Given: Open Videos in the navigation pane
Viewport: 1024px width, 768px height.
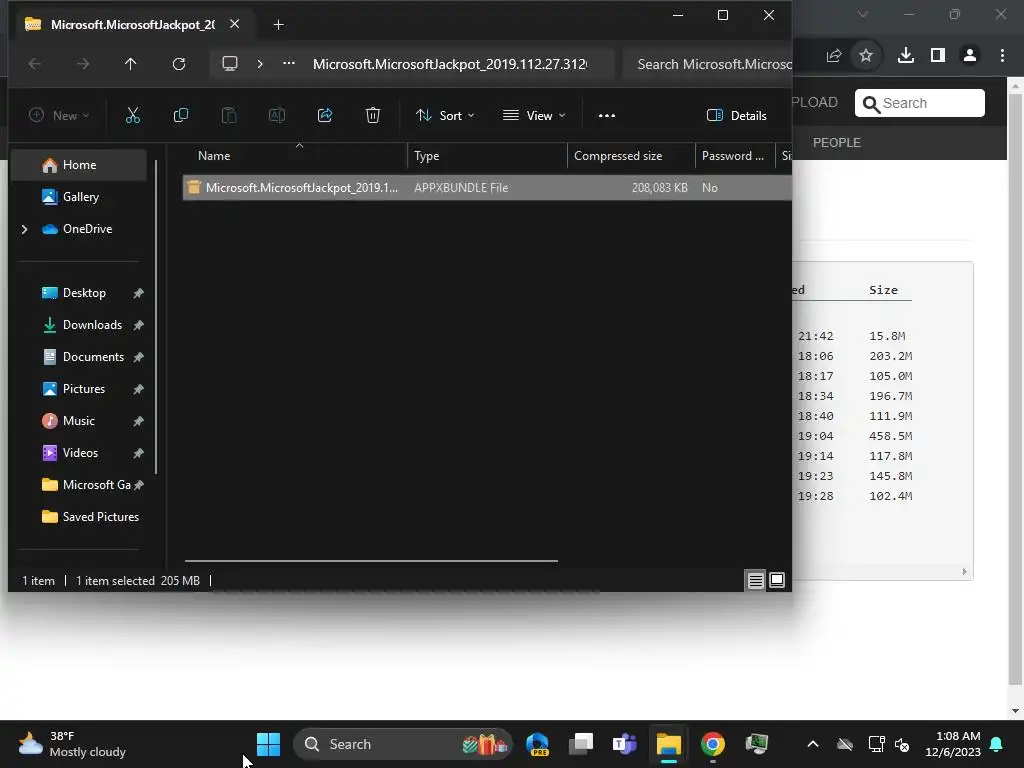Looking at the screenshot, I should click(x=79, y=453).
